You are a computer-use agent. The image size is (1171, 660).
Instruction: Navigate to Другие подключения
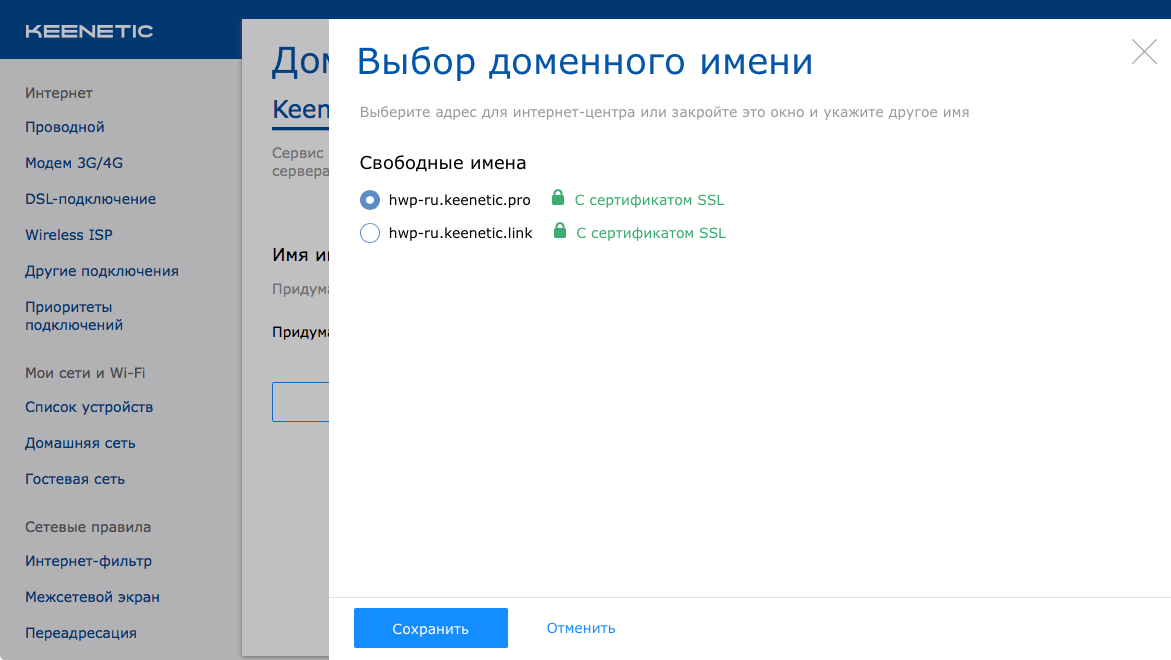[x=102, y=271]
